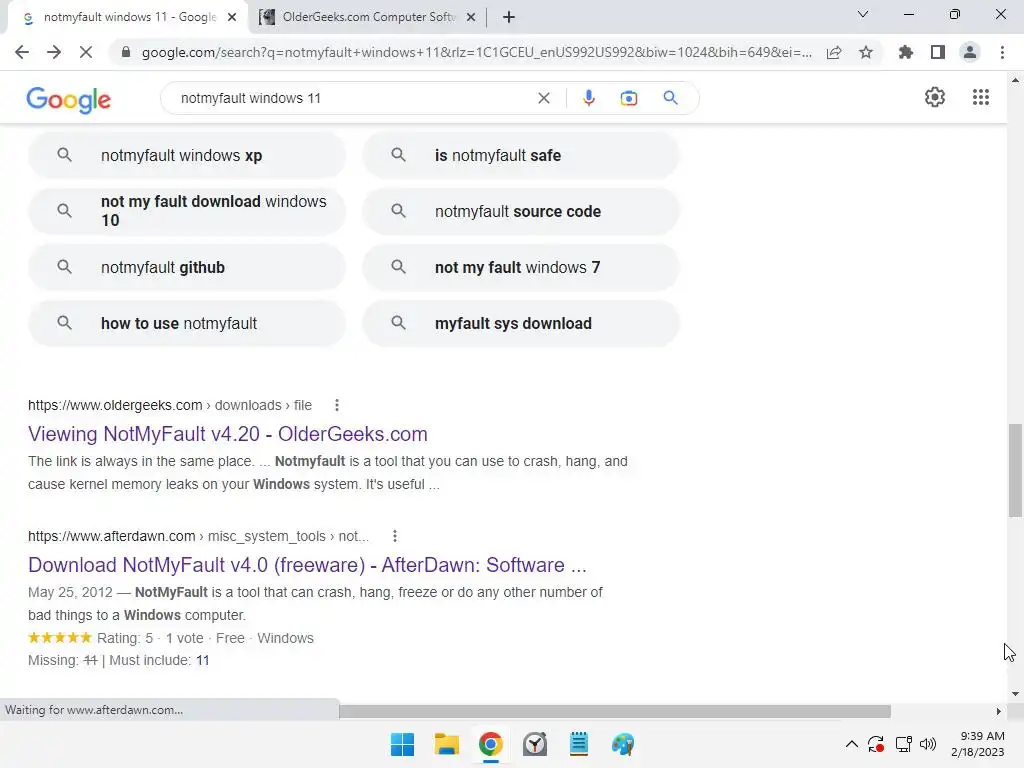The image size is (1024, 768).
Task: View site info lock icon
Action: (x=126, y=52)
